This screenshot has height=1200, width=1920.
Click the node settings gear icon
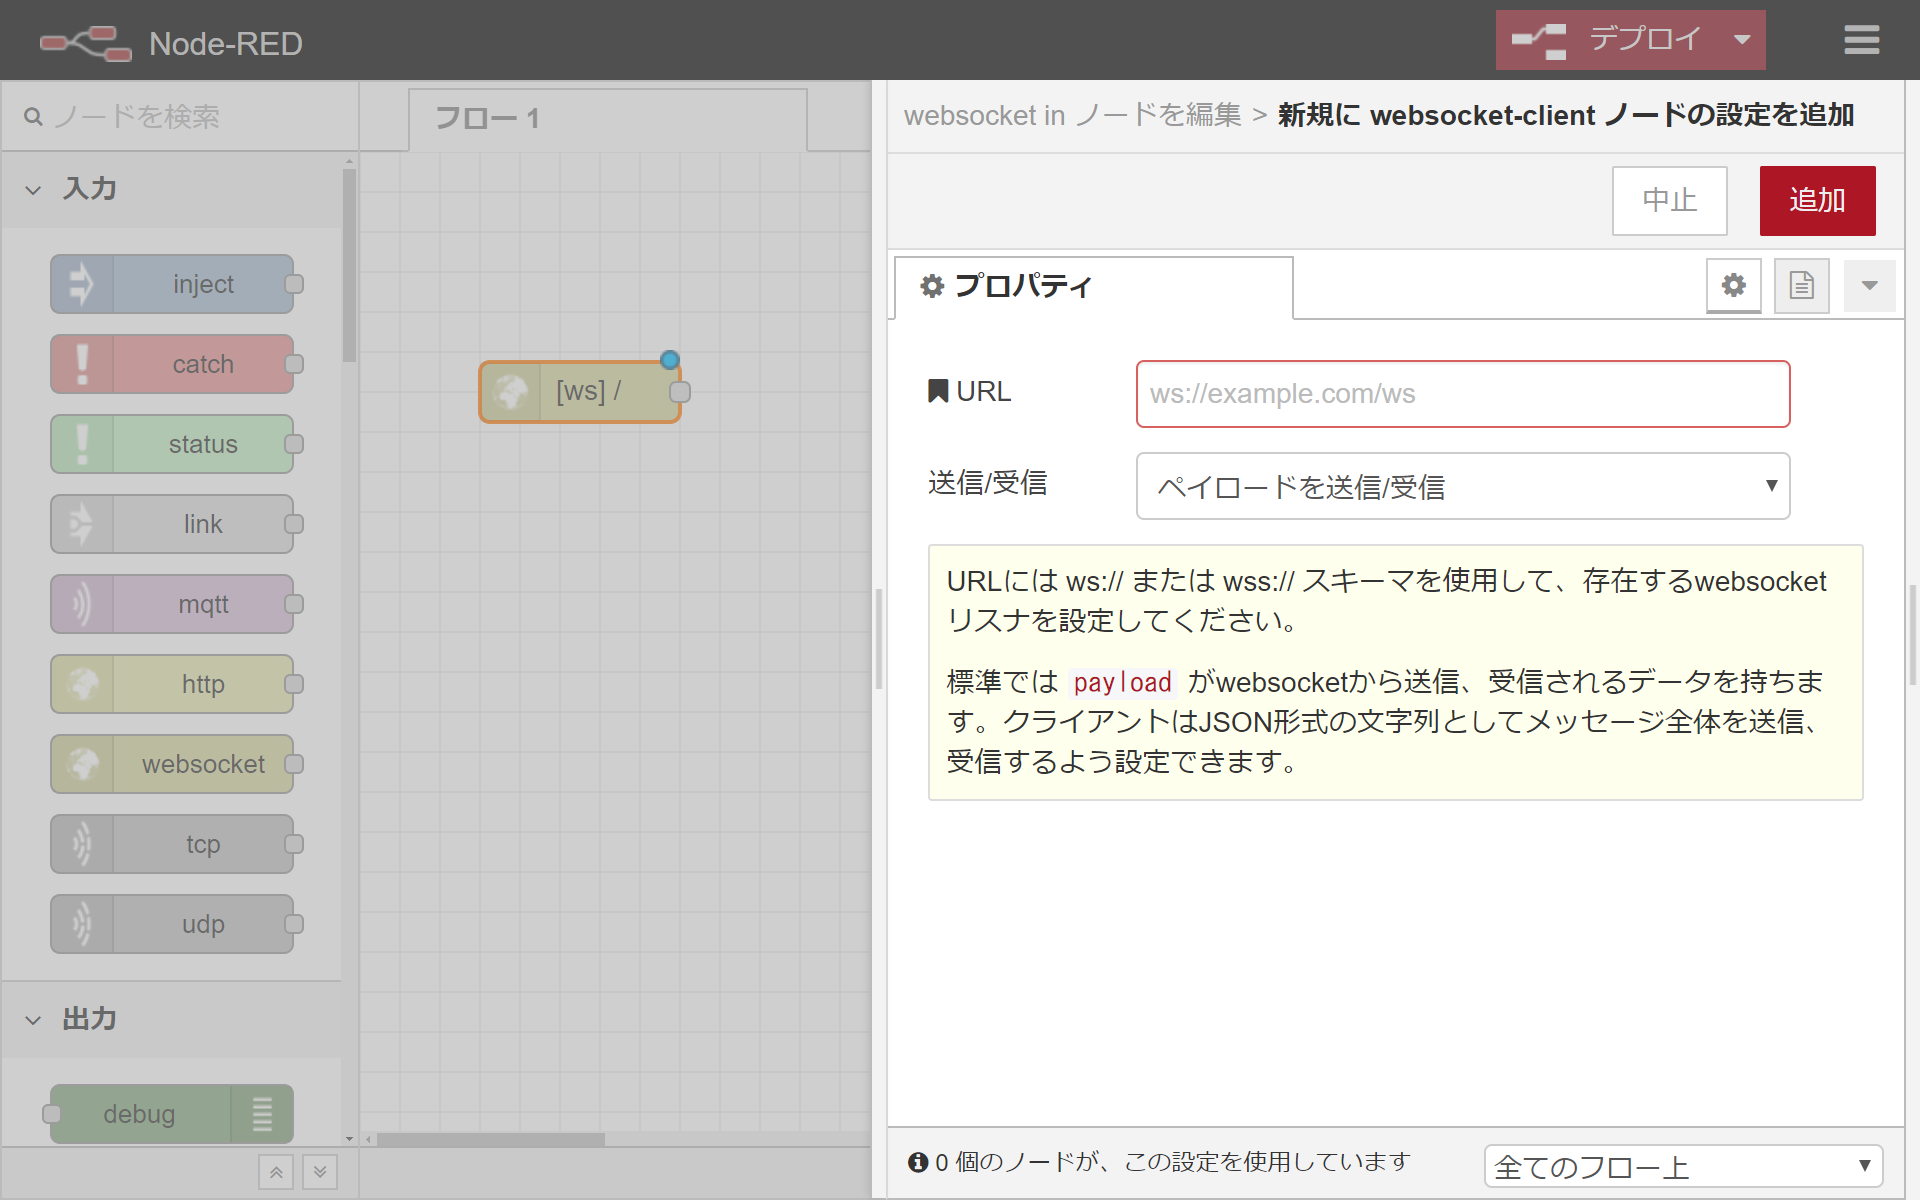(1733, 286)
